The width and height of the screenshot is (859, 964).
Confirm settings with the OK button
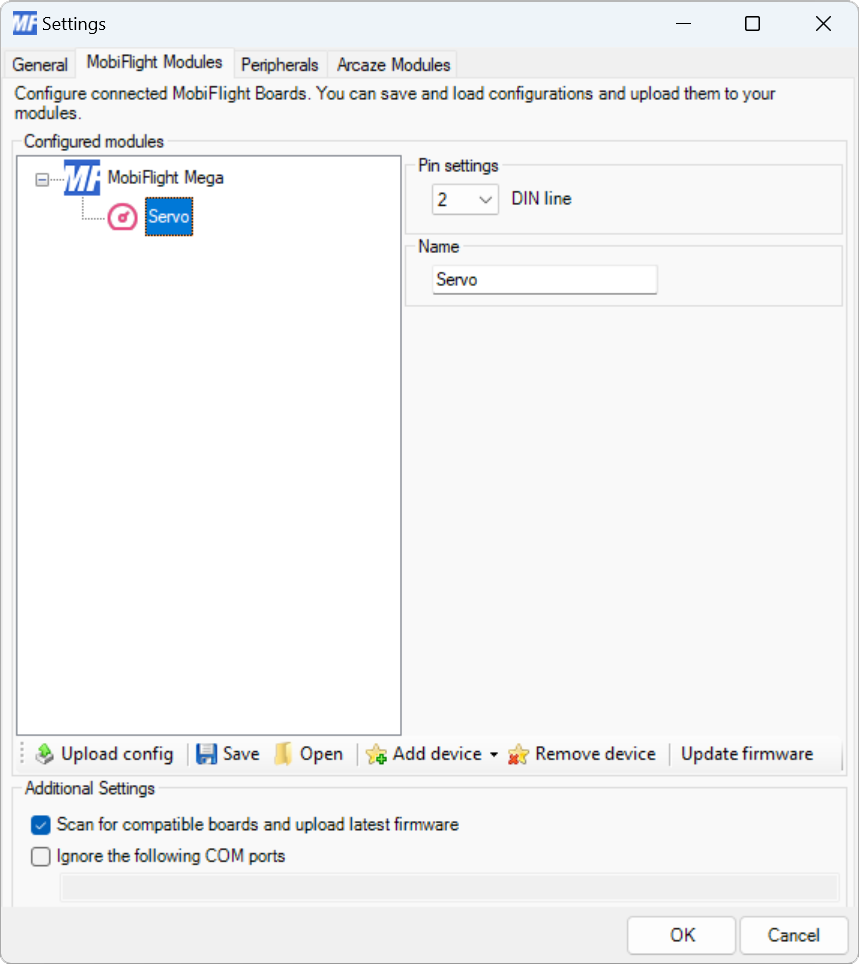[680, 935]
